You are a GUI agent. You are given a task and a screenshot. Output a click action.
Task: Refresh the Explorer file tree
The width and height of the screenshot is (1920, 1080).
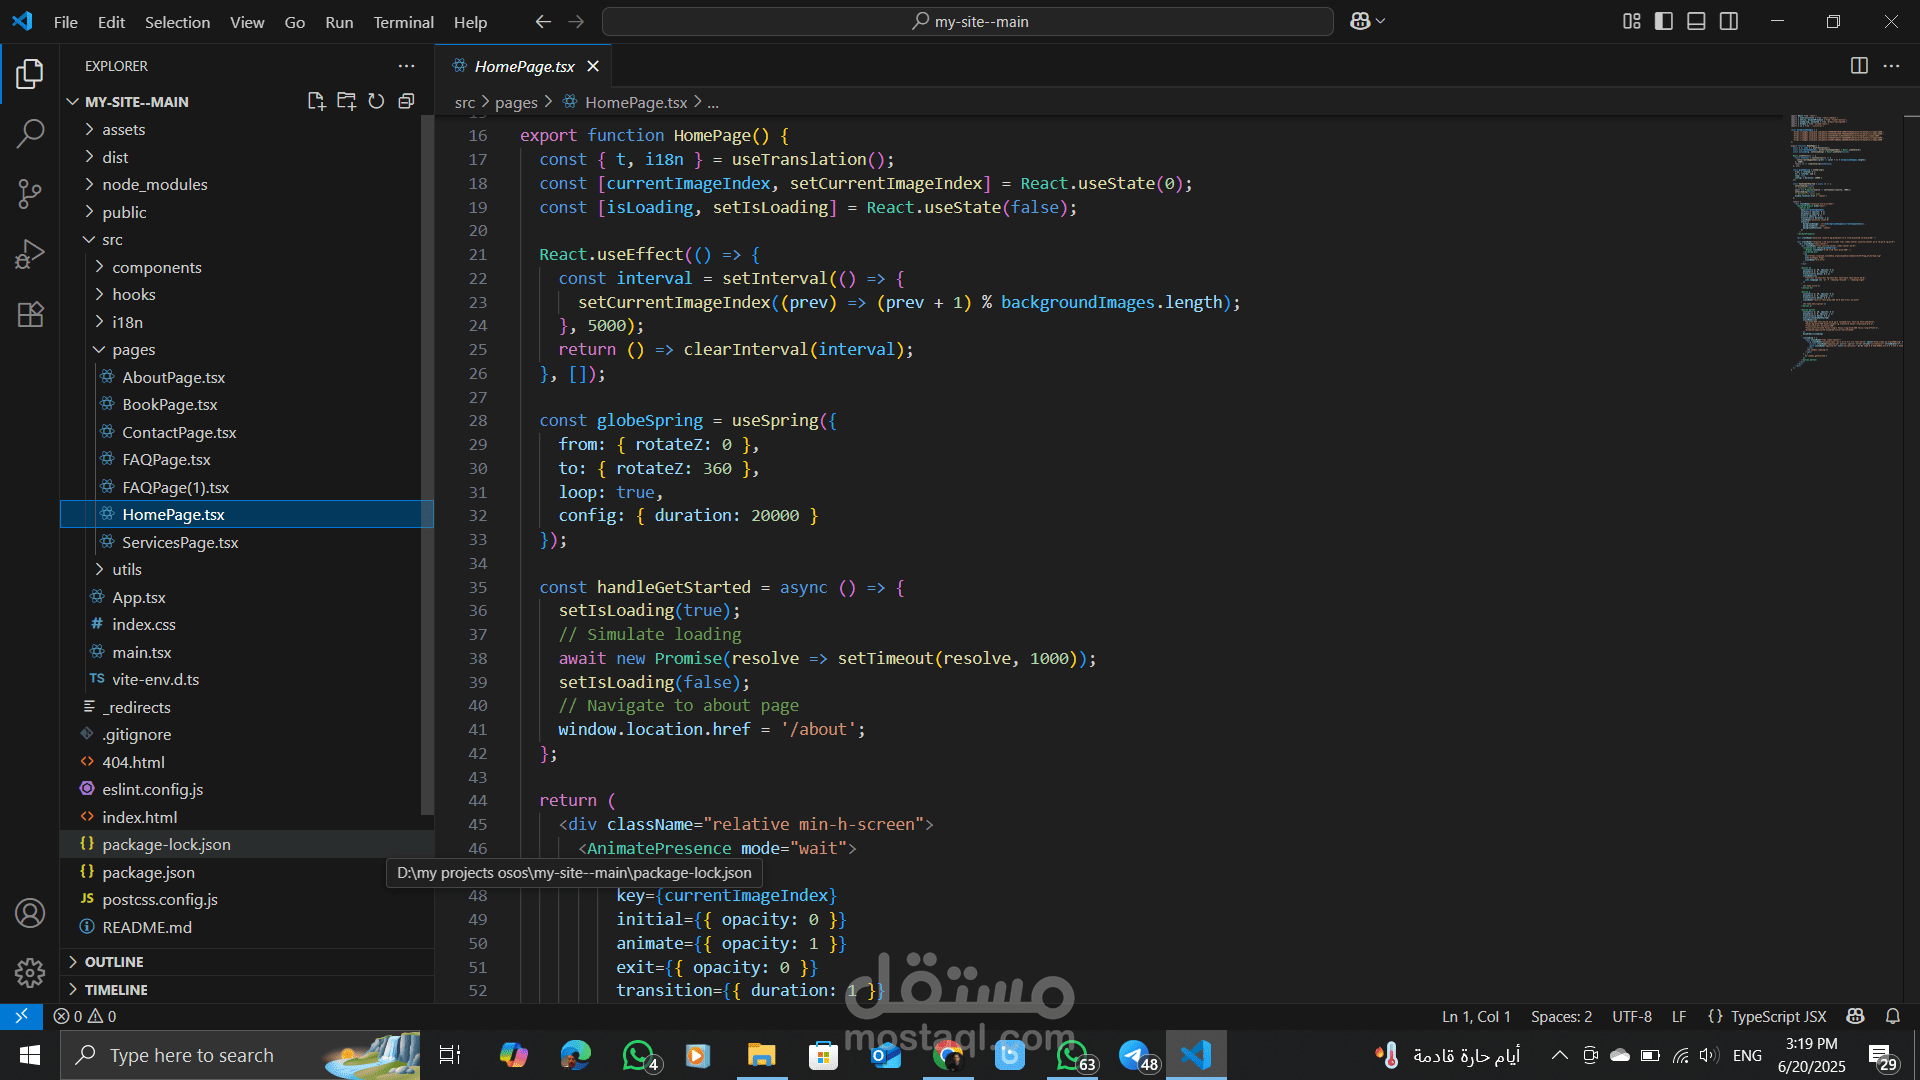tap(376, 101)
